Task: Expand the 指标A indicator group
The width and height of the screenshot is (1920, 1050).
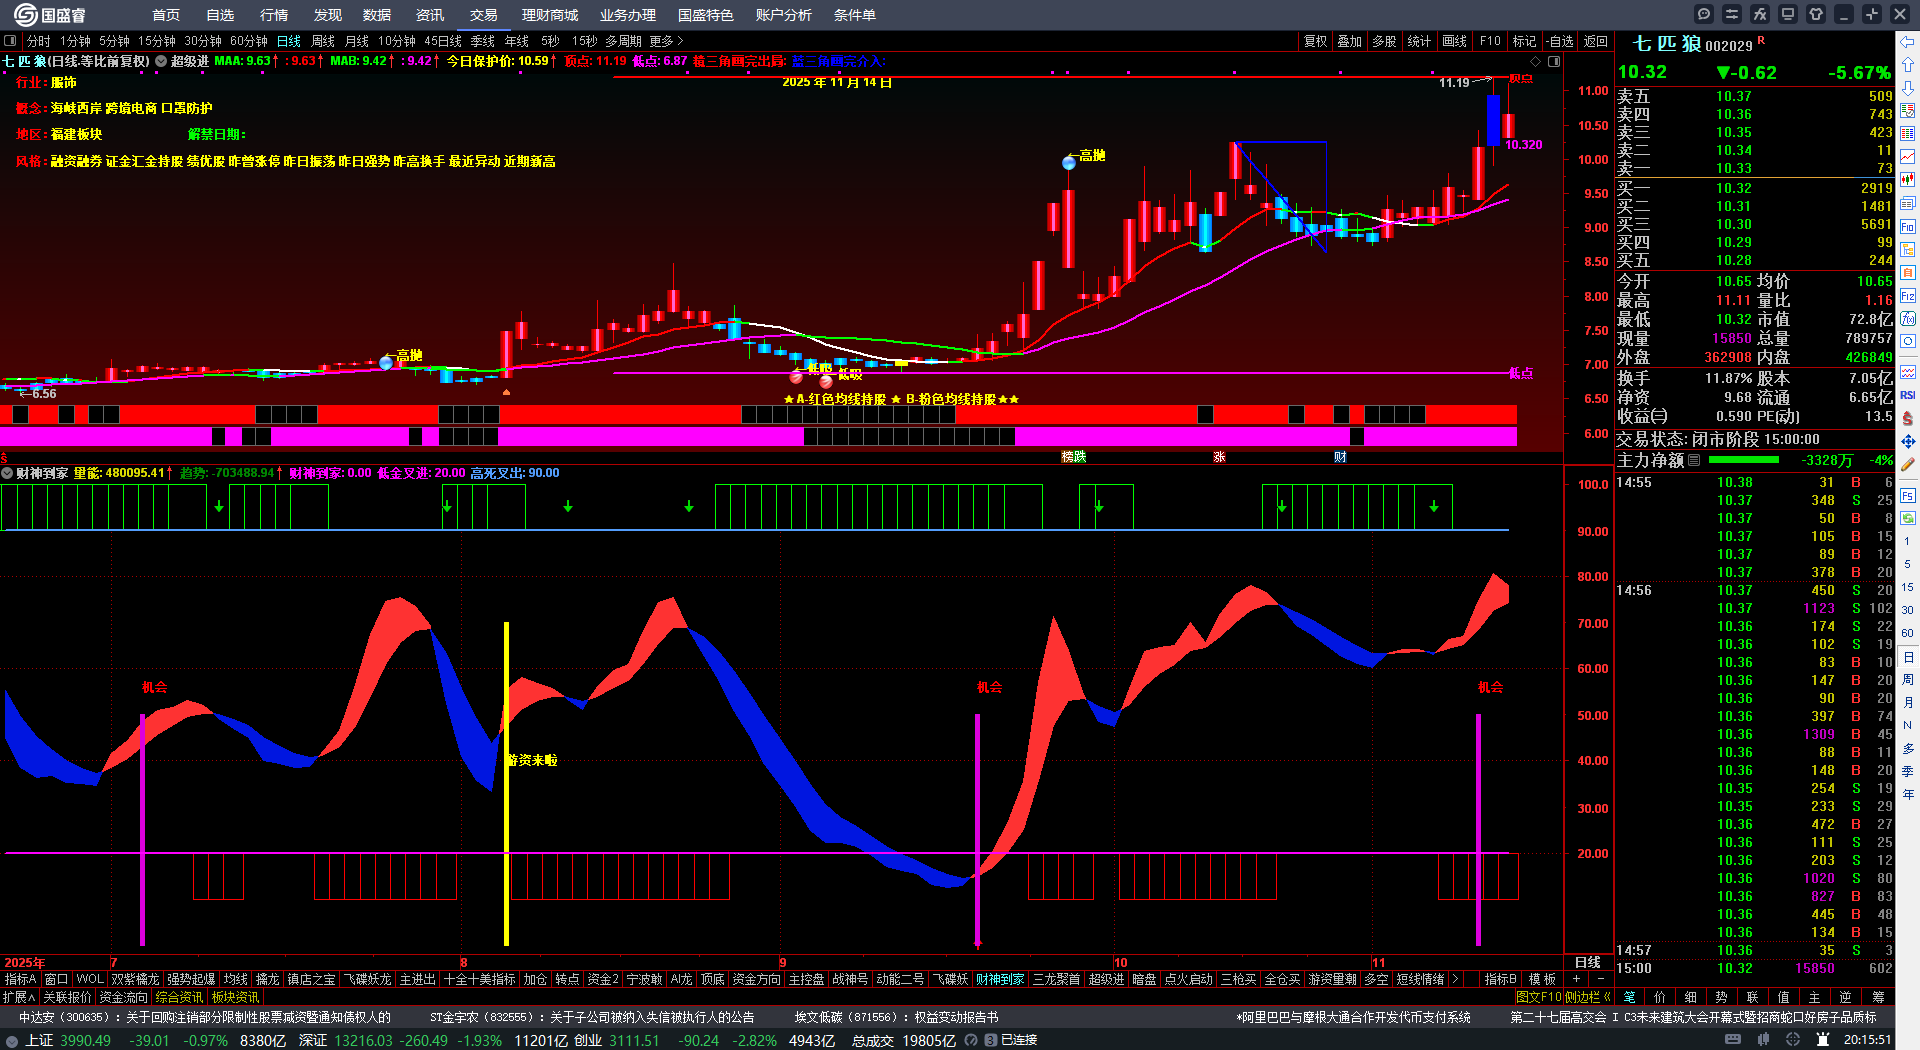Action: (20, 979)
